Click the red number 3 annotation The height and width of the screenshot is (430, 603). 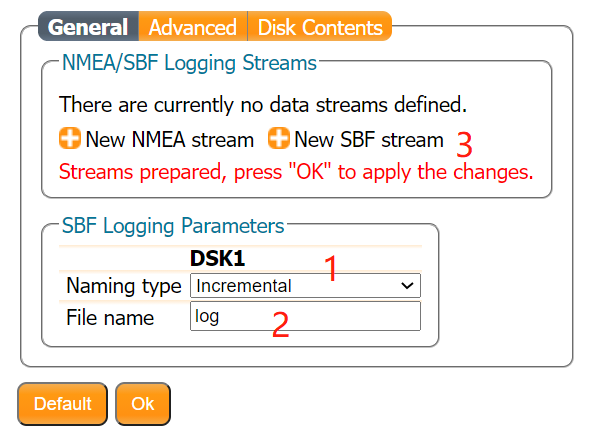464,145
